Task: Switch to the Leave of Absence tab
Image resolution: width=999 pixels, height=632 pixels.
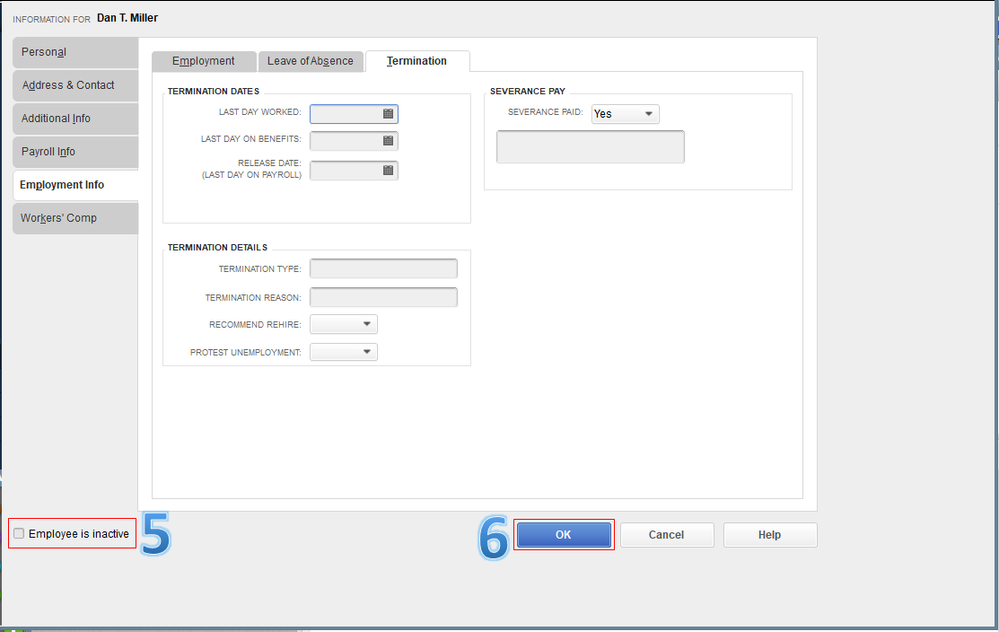Action: tap(310, 61)
